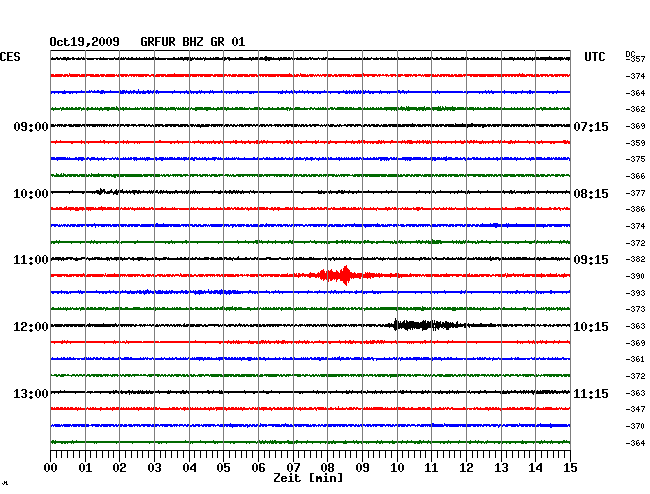Click the DC offset value -382
This screenshot has width=650, height=494.
(x=635, y=259)
